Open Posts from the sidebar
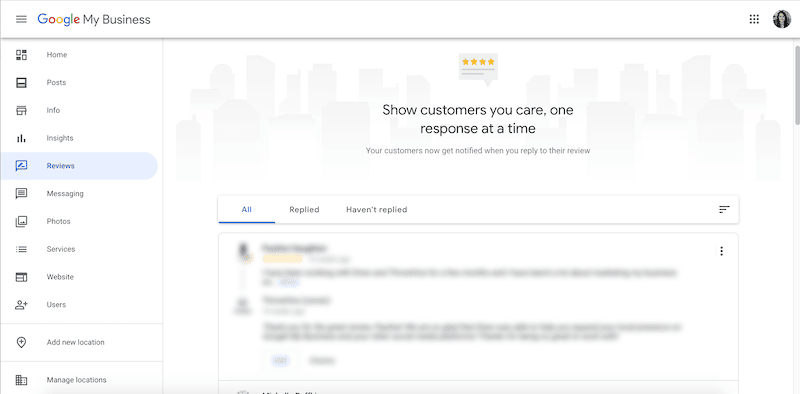Screen dimensions: 800x394 click(x=56, y=83)
